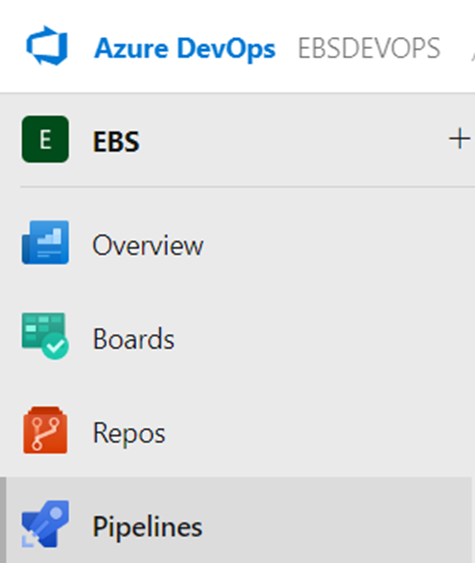Select the Boards kanban icon

pyautogui.click(x=45, y=336)
